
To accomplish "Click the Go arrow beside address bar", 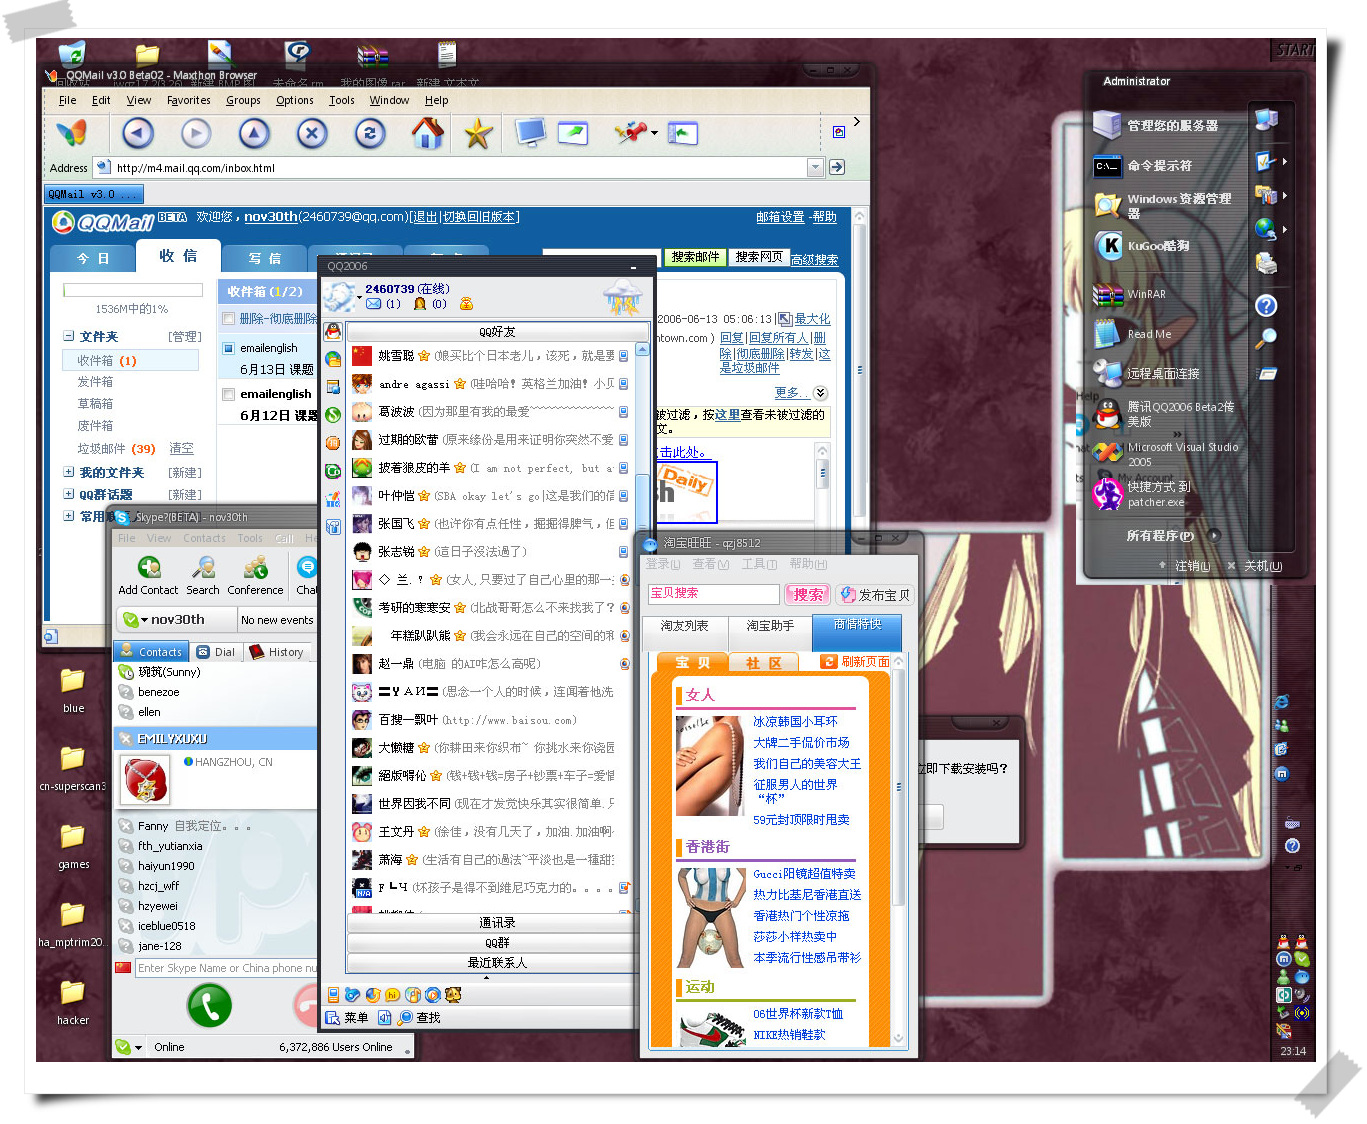I will click(837, 167).
